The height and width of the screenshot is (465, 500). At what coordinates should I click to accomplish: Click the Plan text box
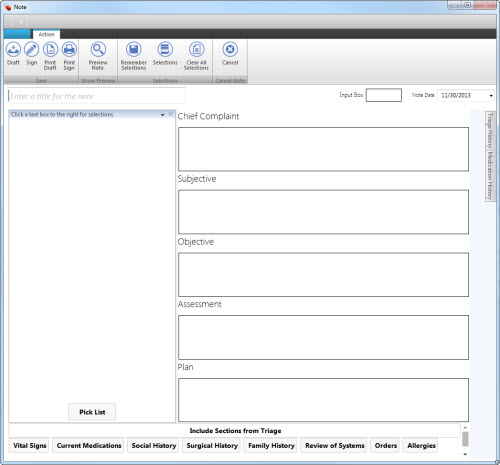(x=323, y=400)
